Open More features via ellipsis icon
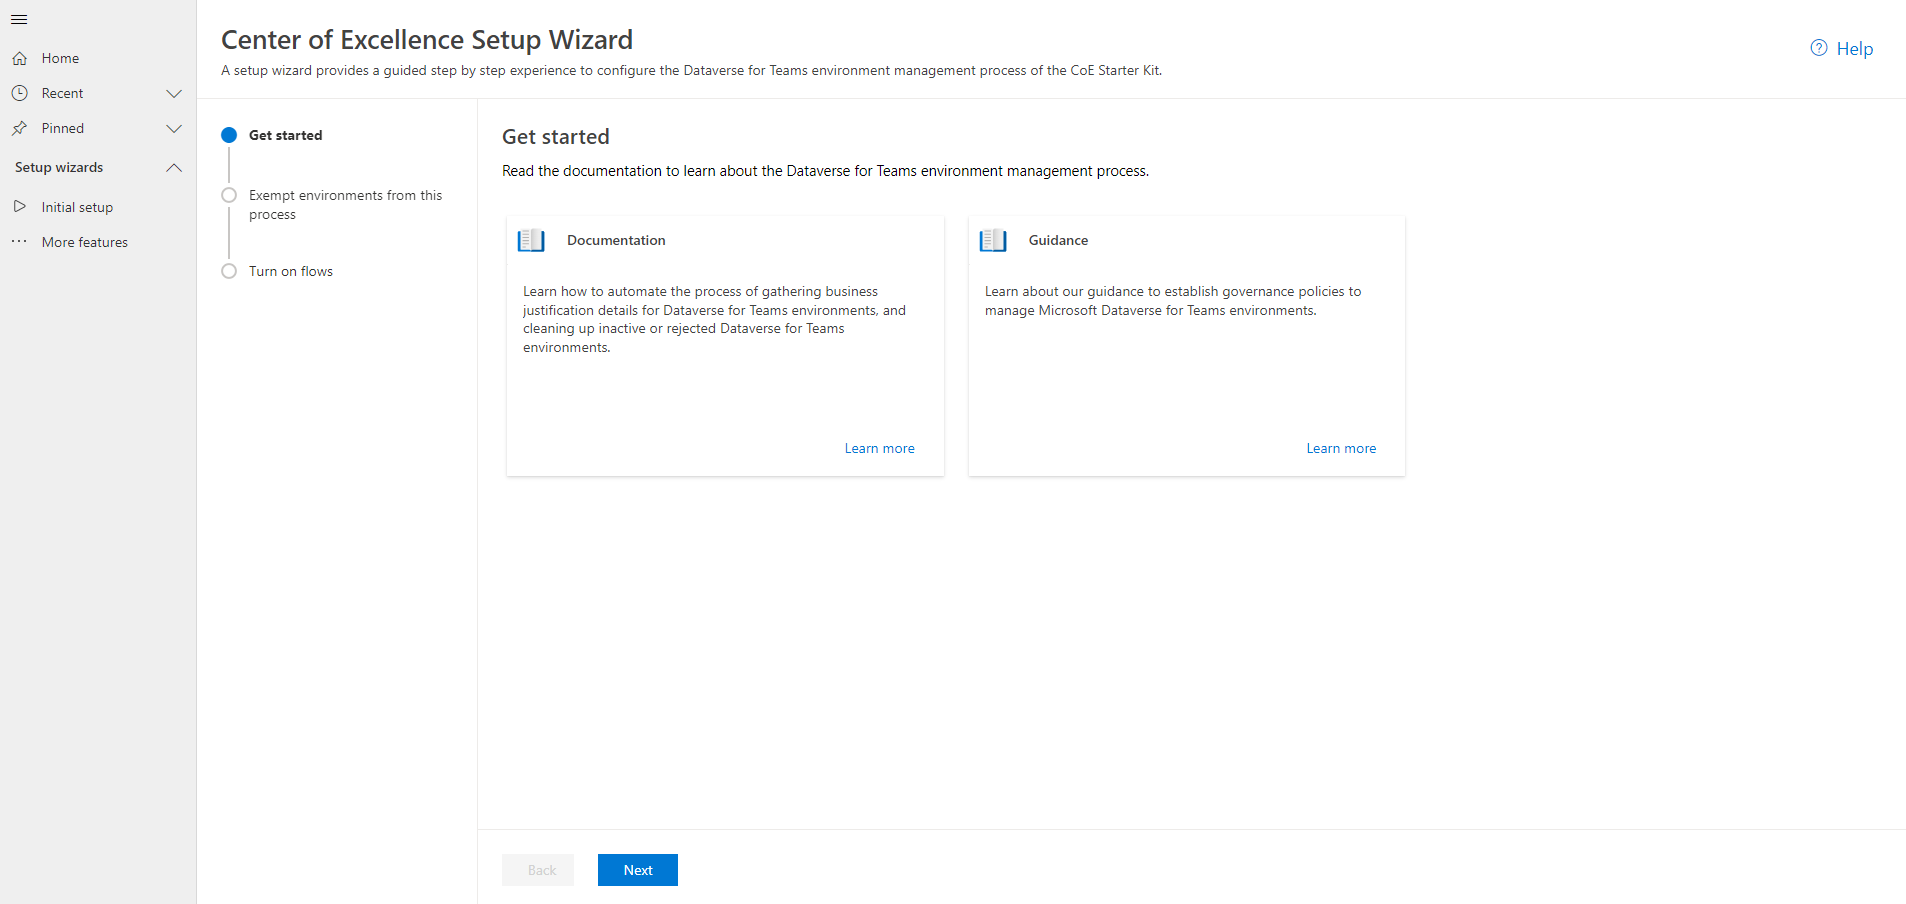Image resolution: width=1906 pixels, height=904 pixels. (x=19, y=241)
